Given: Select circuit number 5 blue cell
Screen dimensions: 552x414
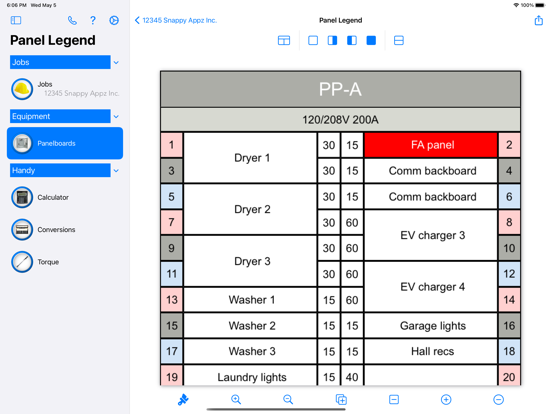Looking at the screenshot, I should (x=171, y=197).
